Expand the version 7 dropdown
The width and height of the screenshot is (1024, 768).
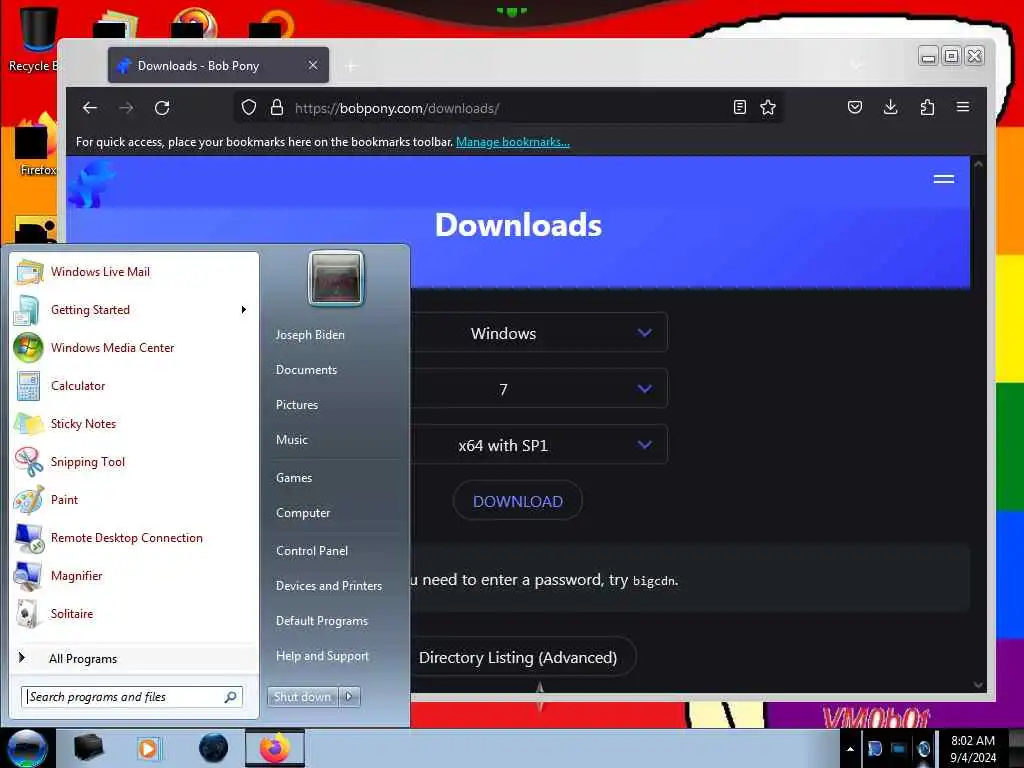pyautogui.click(x=539, y=389)
